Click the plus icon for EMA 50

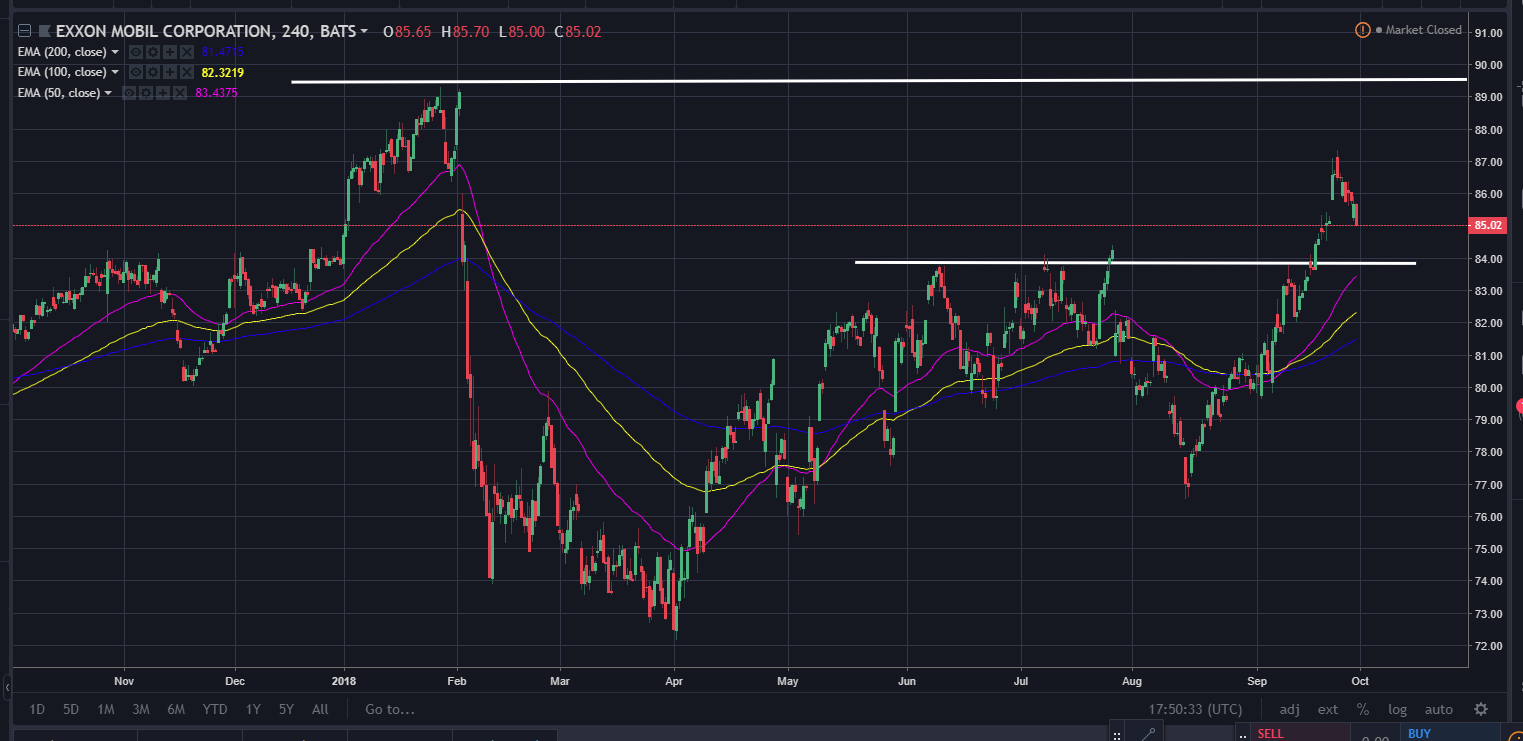click(x=163, y=93)
